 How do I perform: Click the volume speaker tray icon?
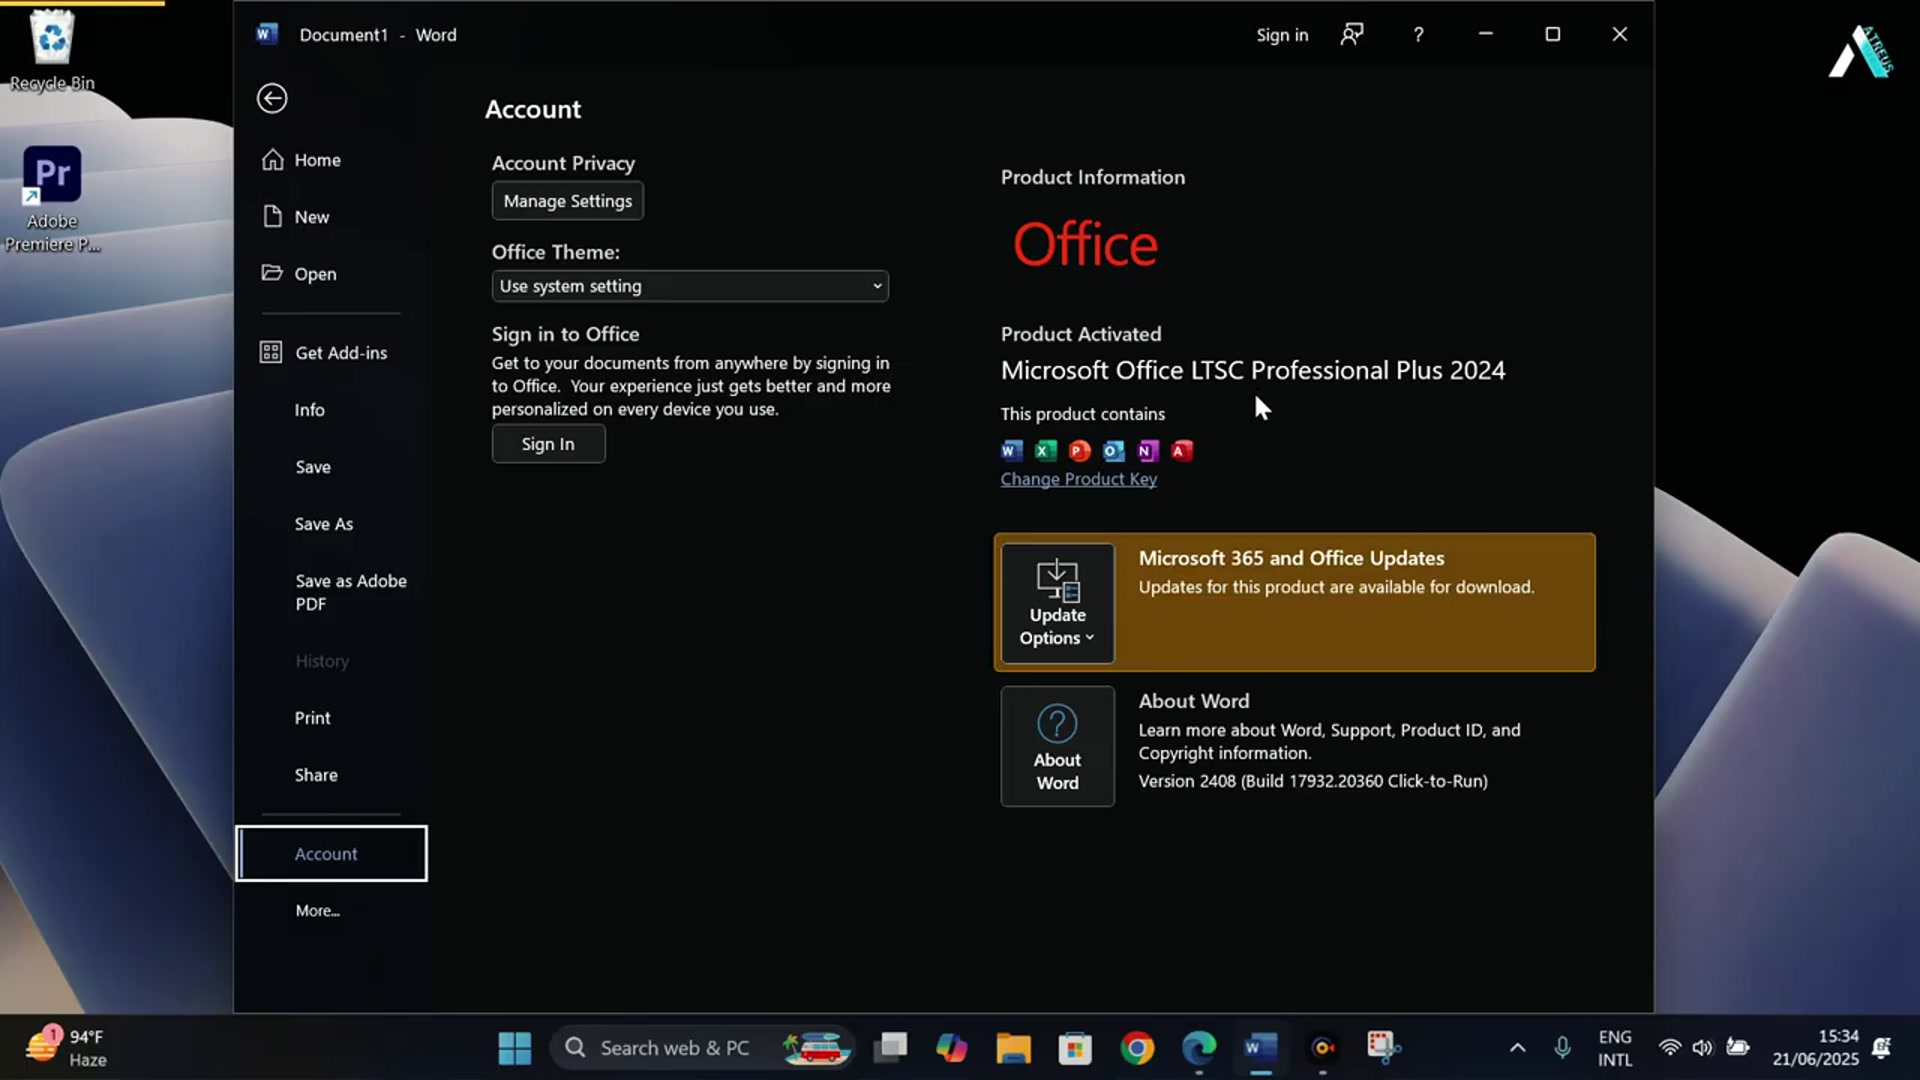click(1703, 1048)
